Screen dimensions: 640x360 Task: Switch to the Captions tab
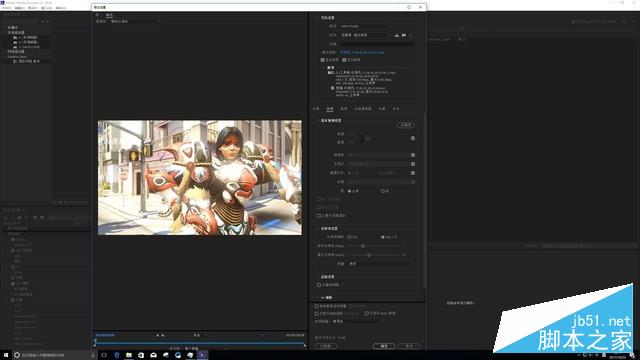coord(382,109)
